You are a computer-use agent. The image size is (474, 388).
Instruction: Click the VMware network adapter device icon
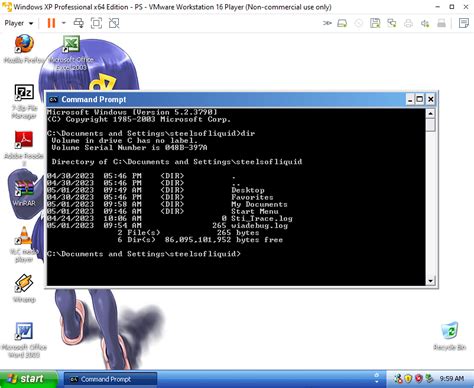(x=392, y=23)
